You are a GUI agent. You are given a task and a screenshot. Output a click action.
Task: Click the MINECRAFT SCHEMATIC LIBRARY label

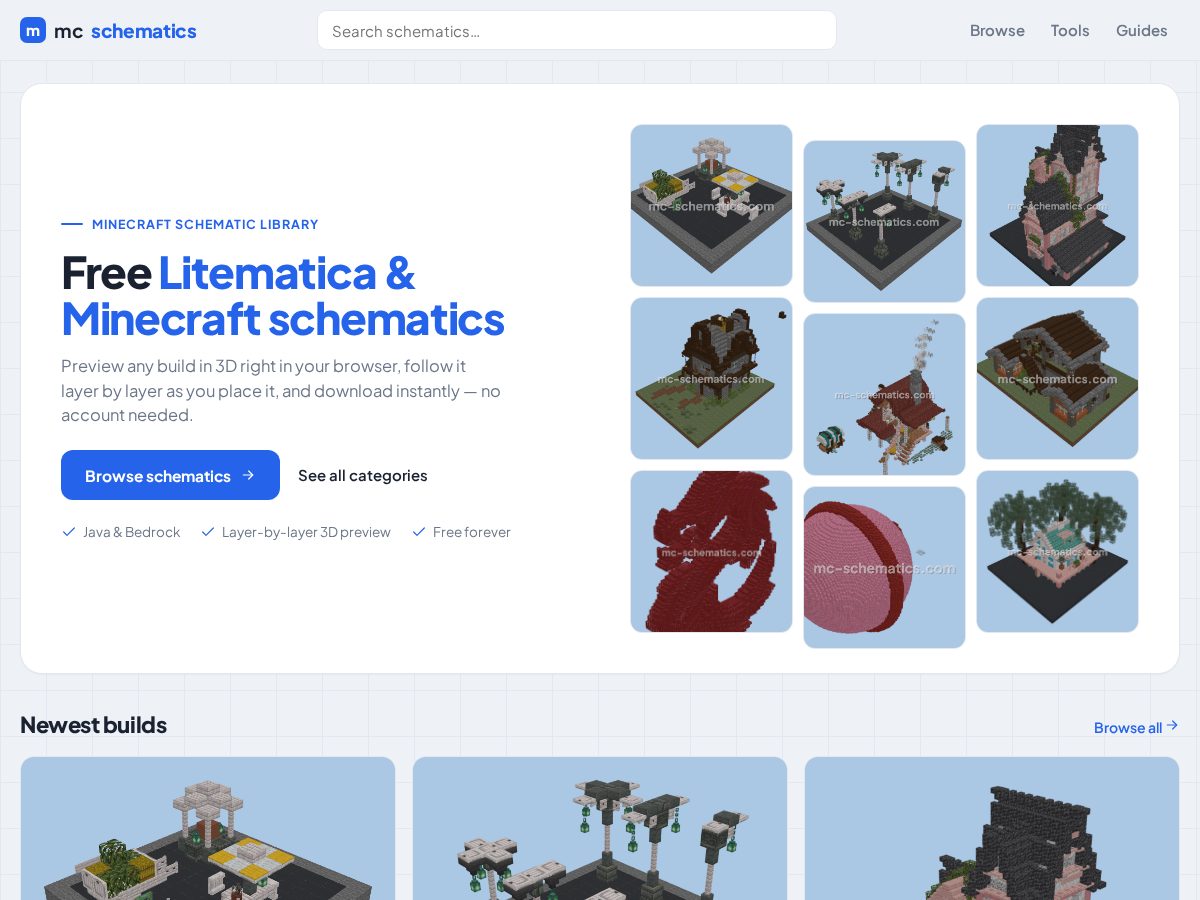(x=205, y=224)
